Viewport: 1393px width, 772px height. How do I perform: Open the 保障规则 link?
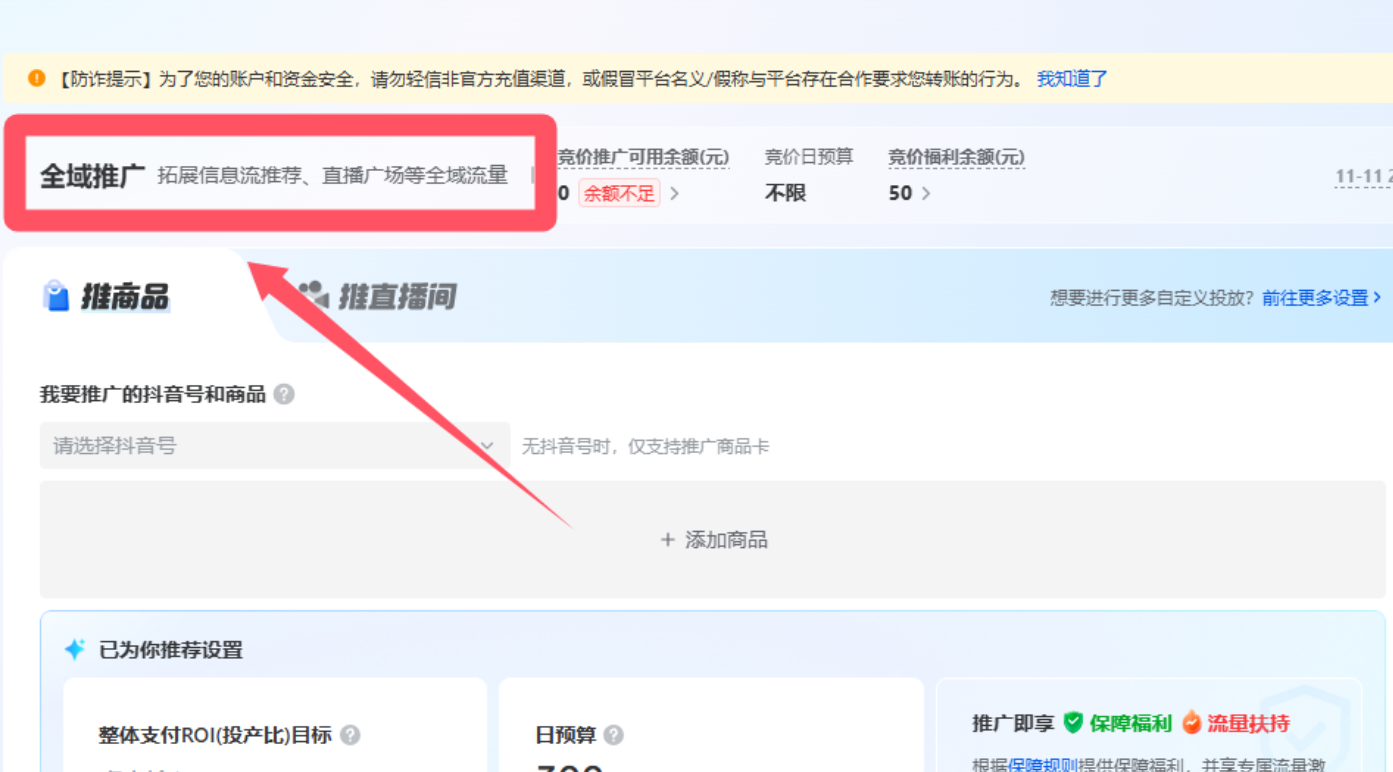click(x=1042, y=765)
